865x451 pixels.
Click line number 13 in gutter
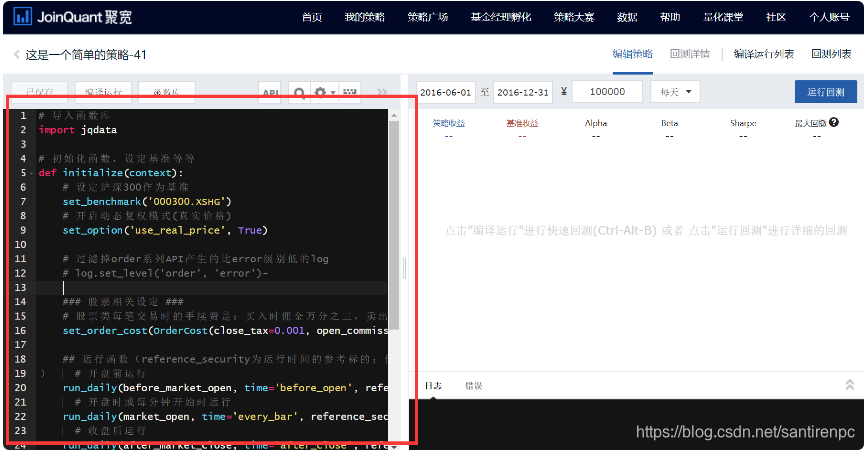click(x=20, y=288)
